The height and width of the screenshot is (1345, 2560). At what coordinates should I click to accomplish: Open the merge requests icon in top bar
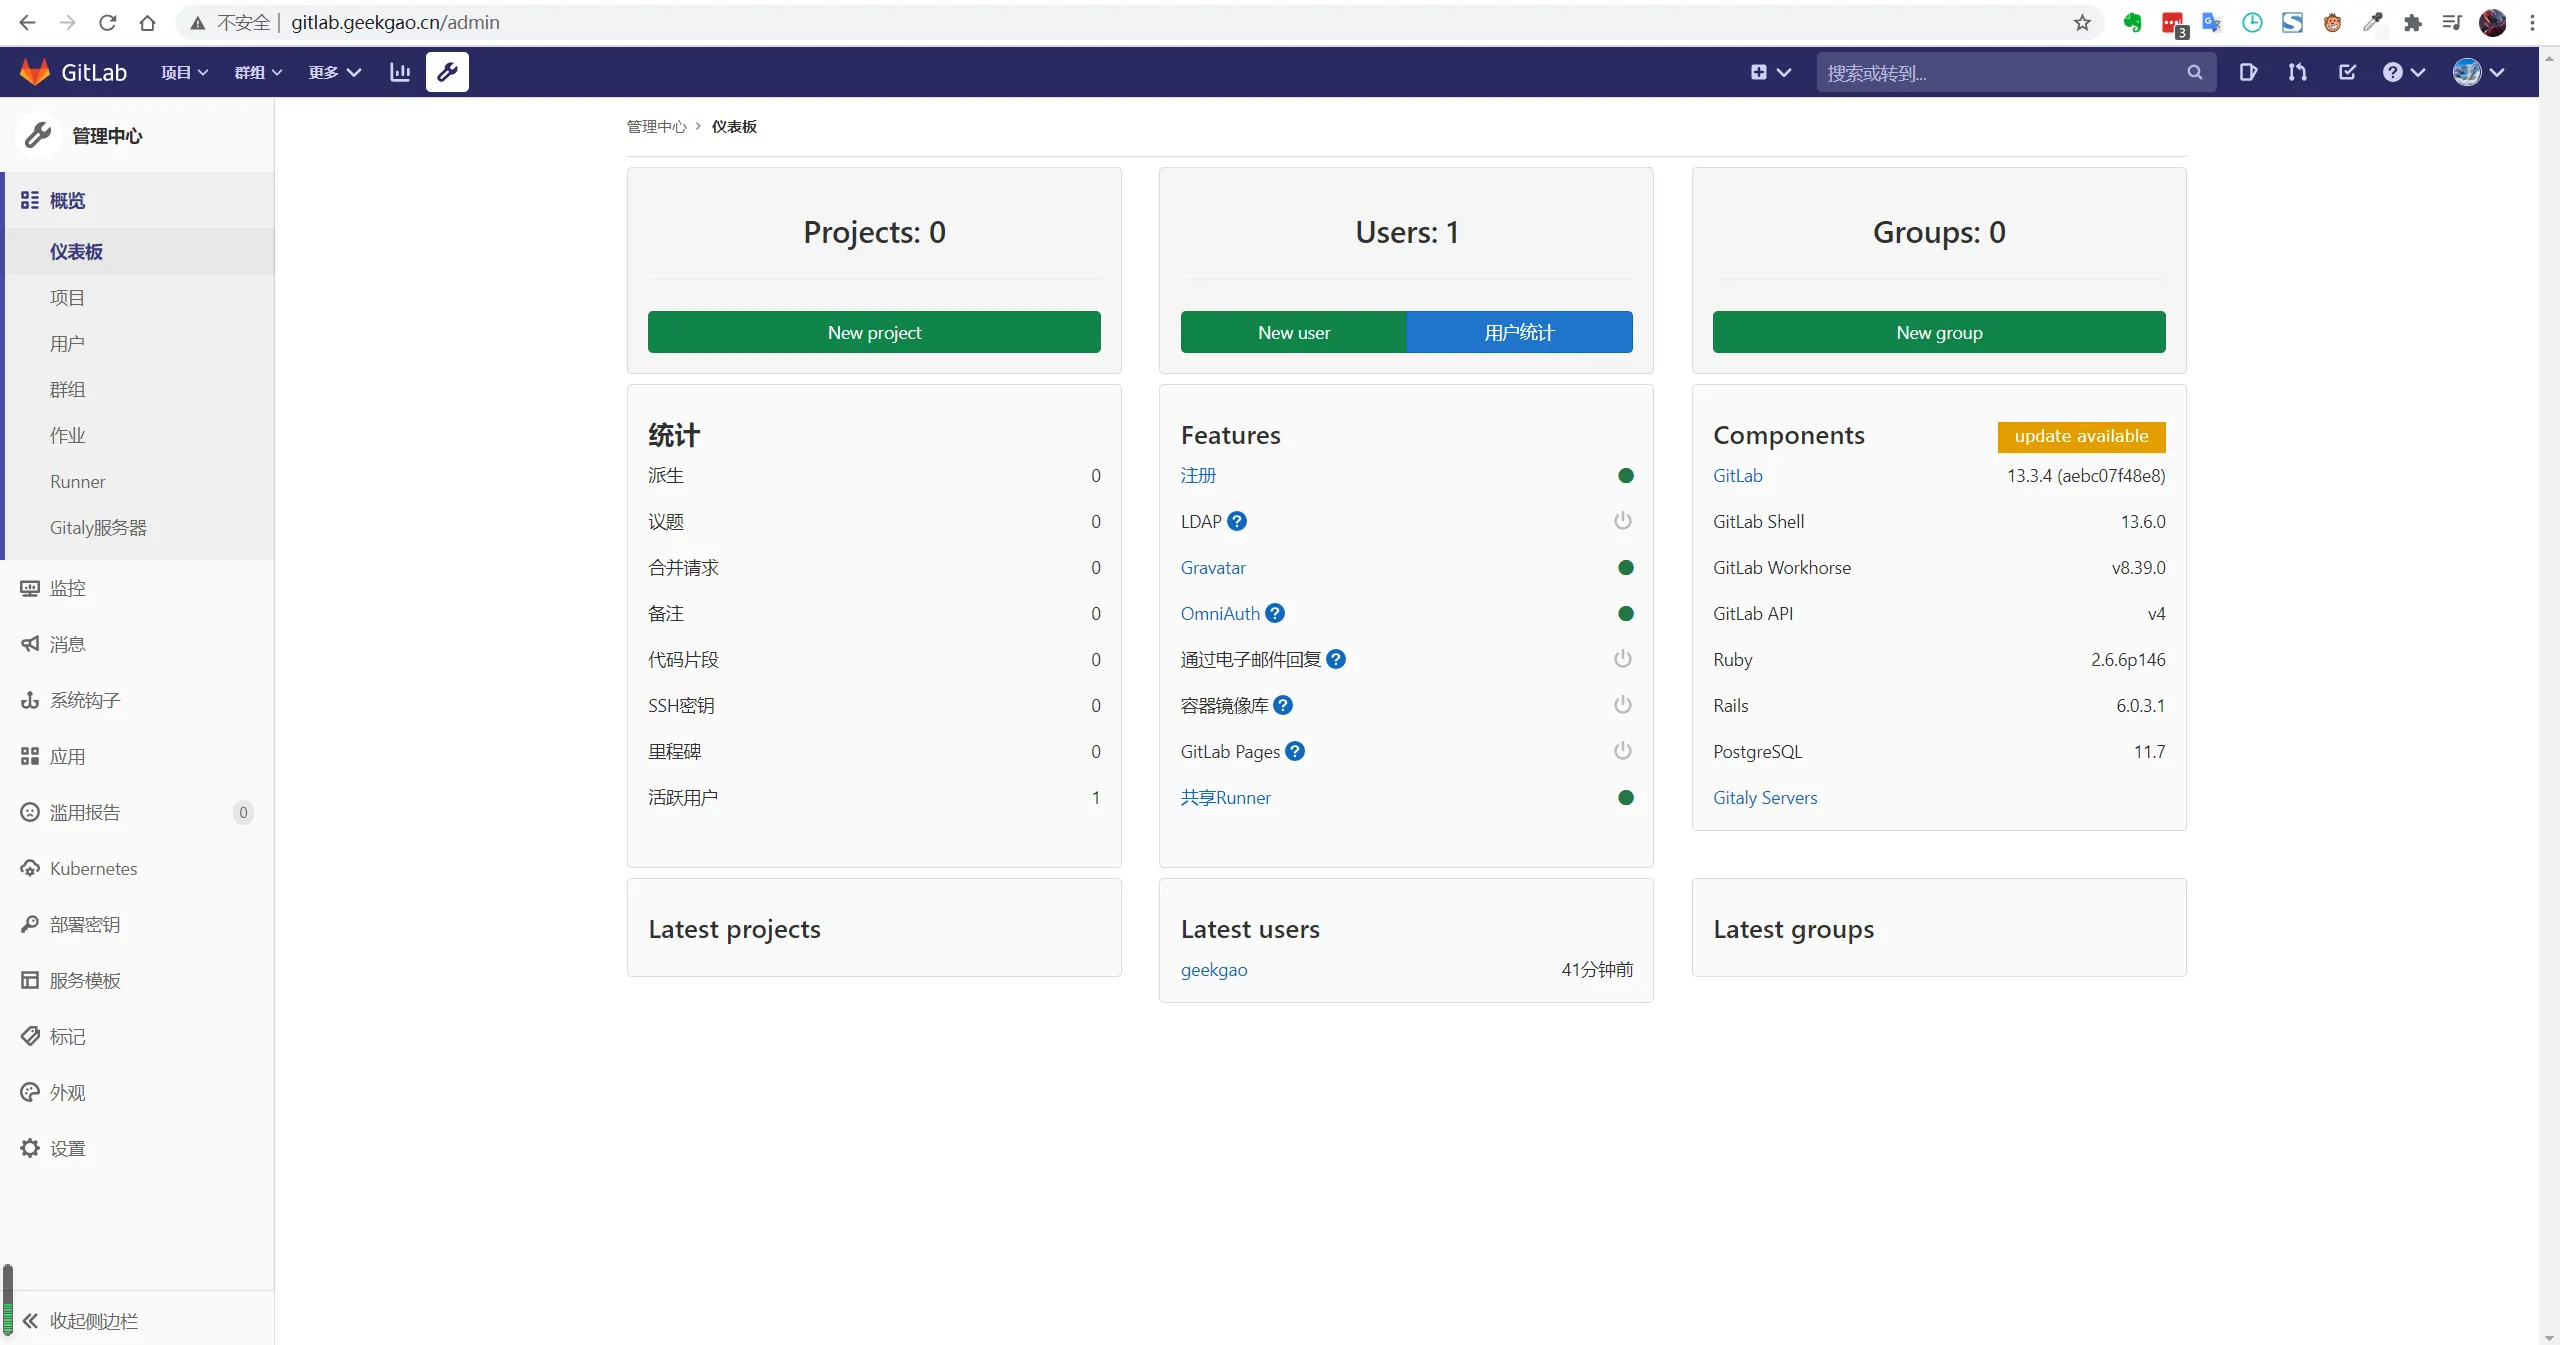tap(2297, 72)
